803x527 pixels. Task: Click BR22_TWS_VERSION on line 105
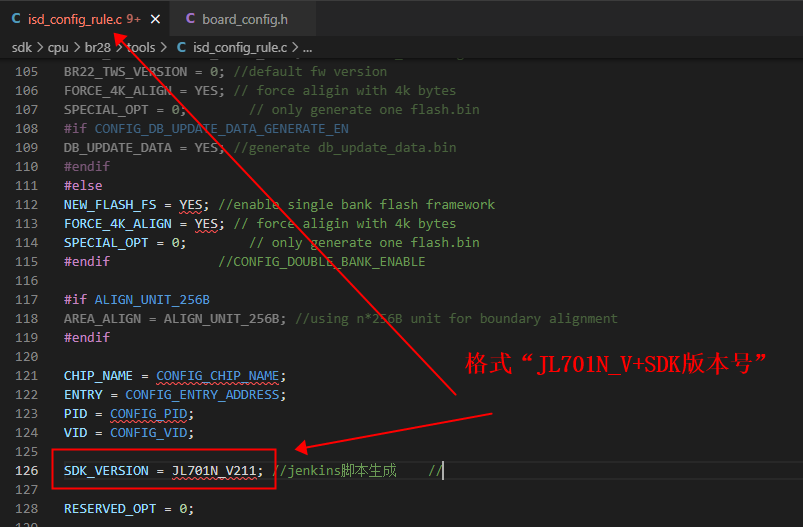click(125, 72)
